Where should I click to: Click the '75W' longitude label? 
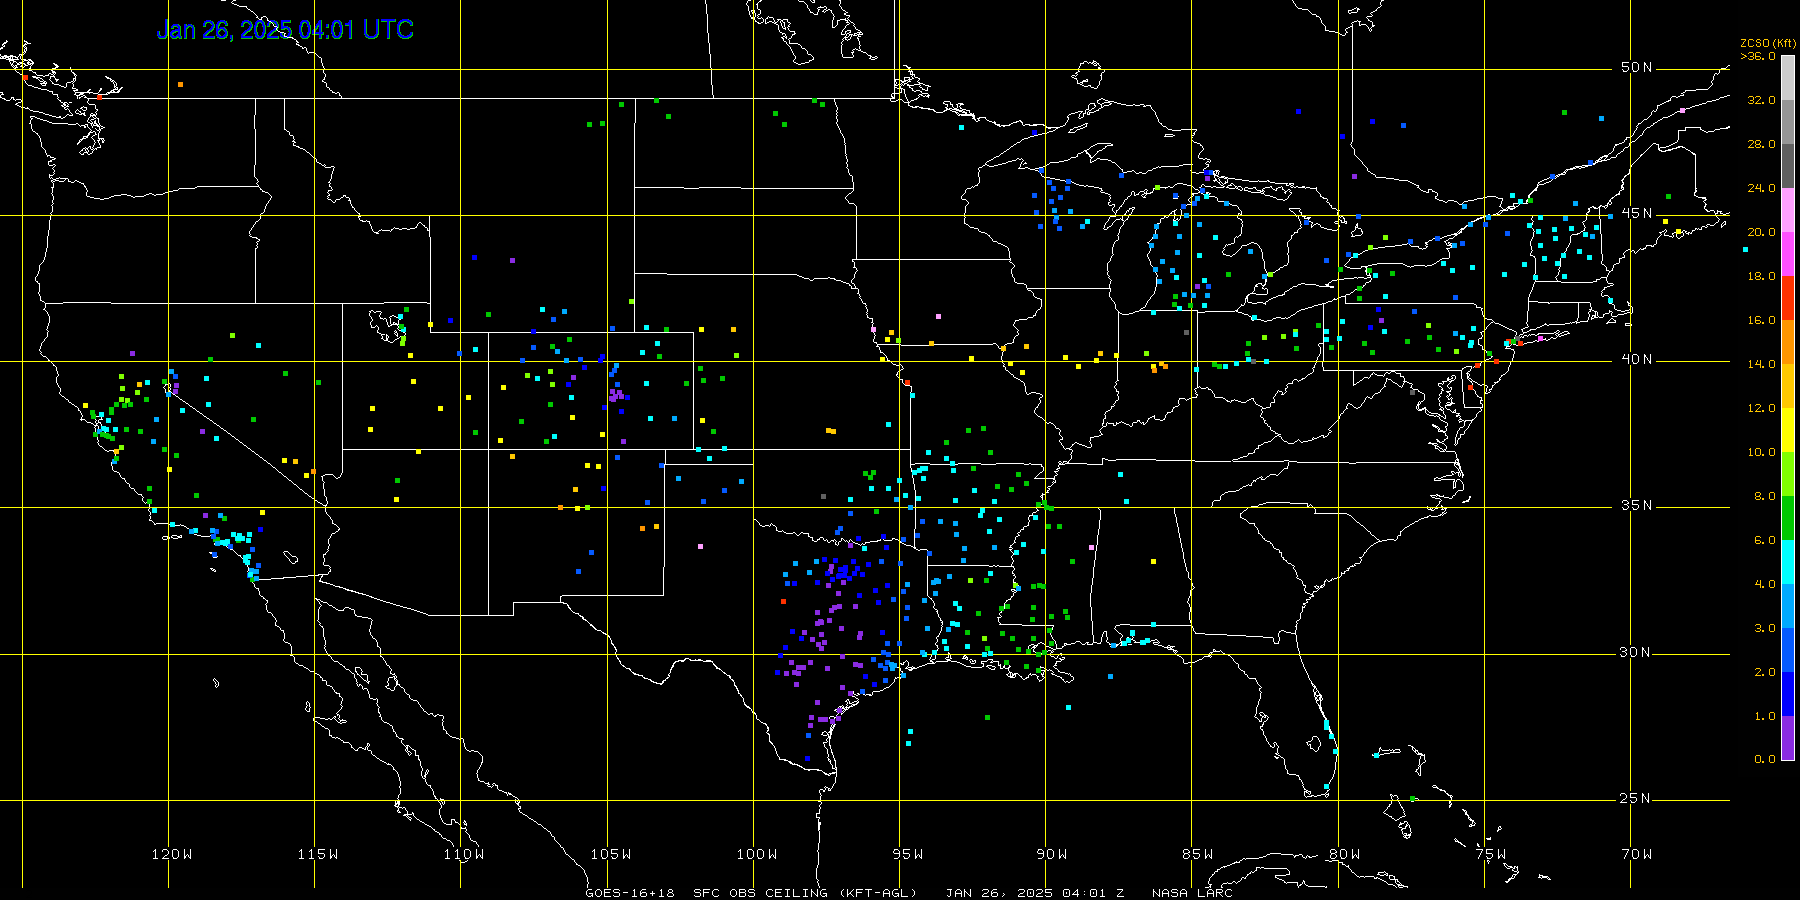(1491, 854)
